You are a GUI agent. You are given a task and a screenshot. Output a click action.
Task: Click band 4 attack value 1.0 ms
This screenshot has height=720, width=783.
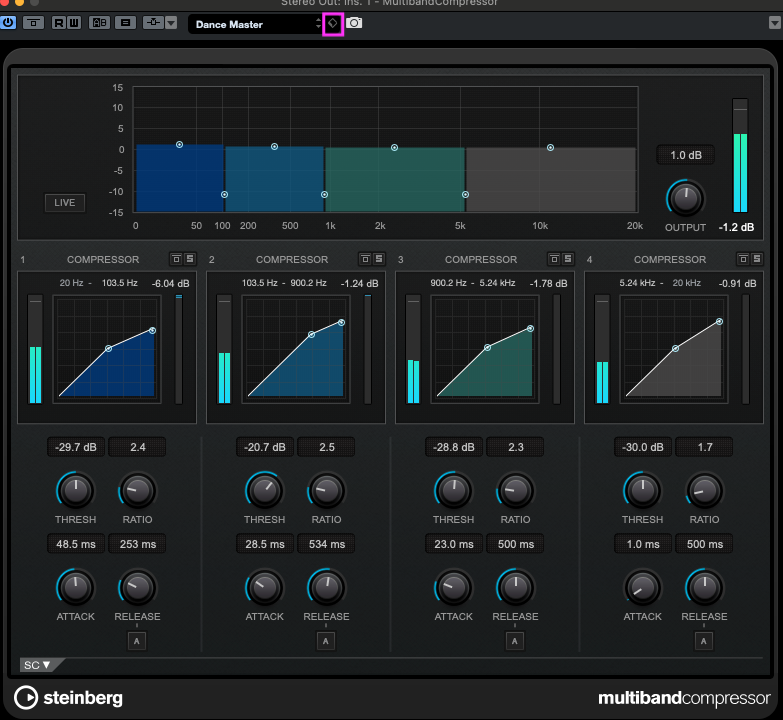[643, 544]
